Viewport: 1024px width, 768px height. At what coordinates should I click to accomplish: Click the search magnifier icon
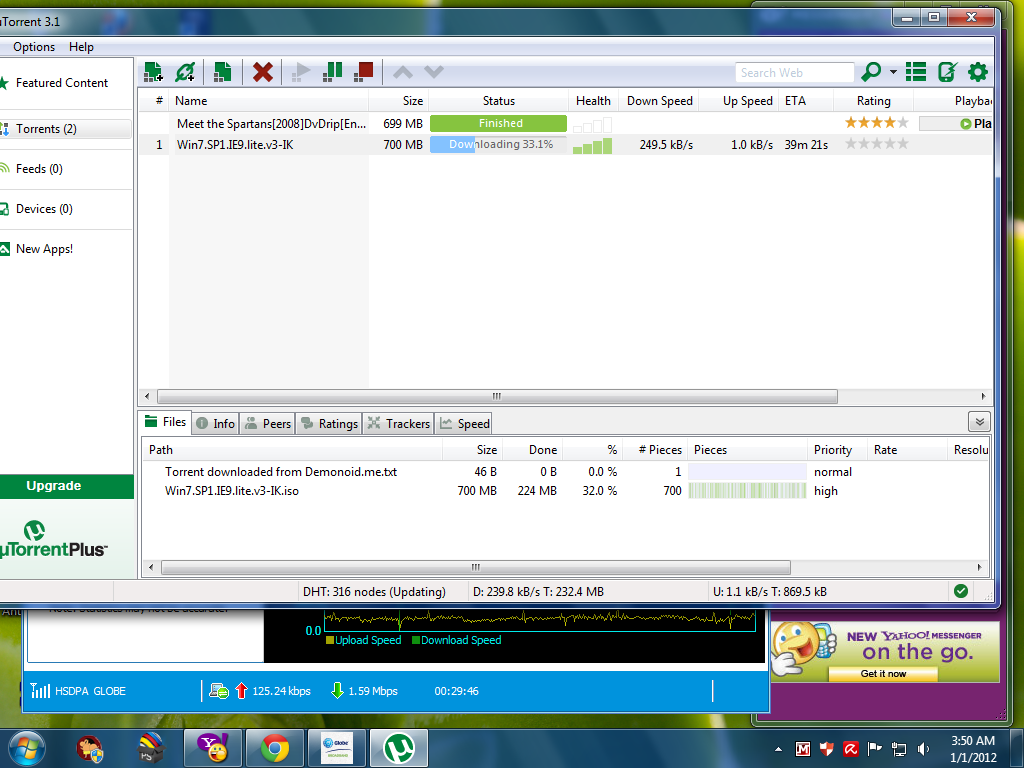click(x=871, y=72)
